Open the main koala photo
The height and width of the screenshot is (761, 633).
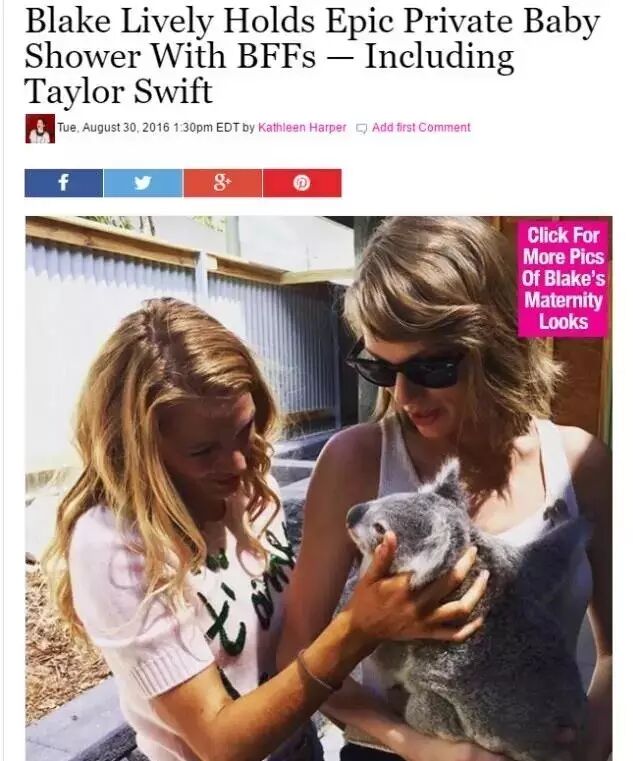point(319,488)
